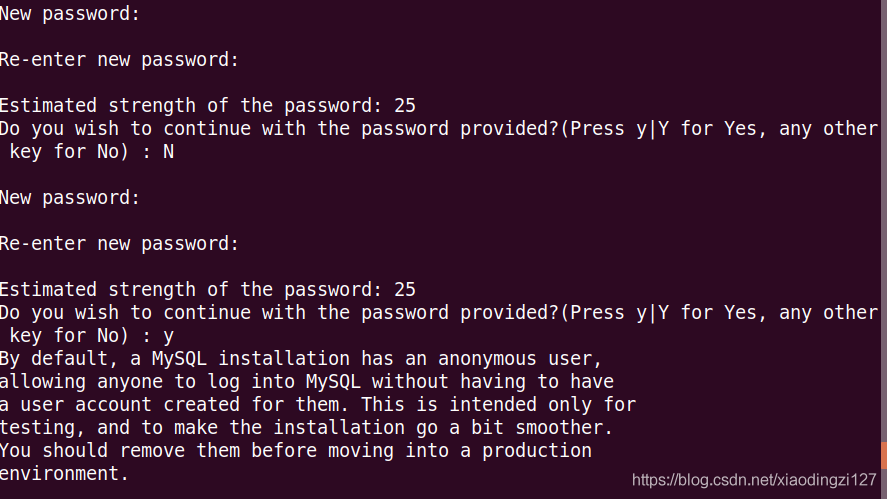
Task: Click the line 'testing, and to make the installation'
Action: [x=307, y=428]
